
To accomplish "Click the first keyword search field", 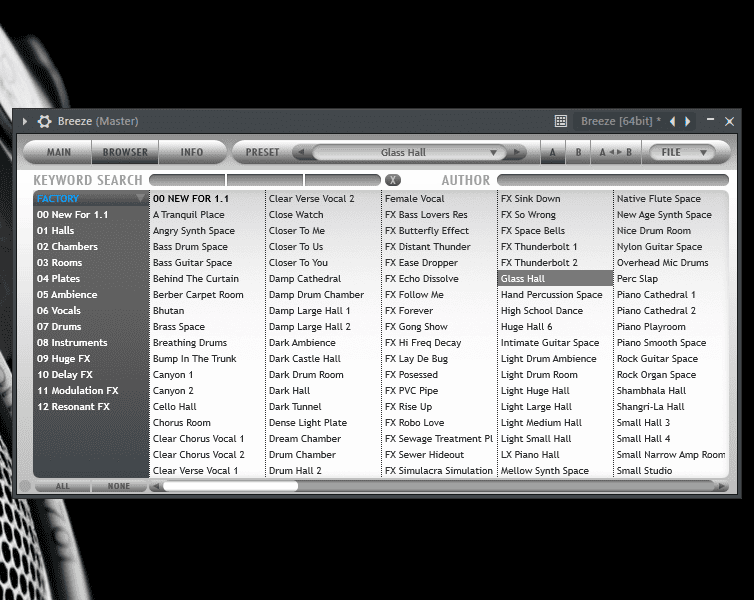I will pyautogui.click(x=187, y=180).
